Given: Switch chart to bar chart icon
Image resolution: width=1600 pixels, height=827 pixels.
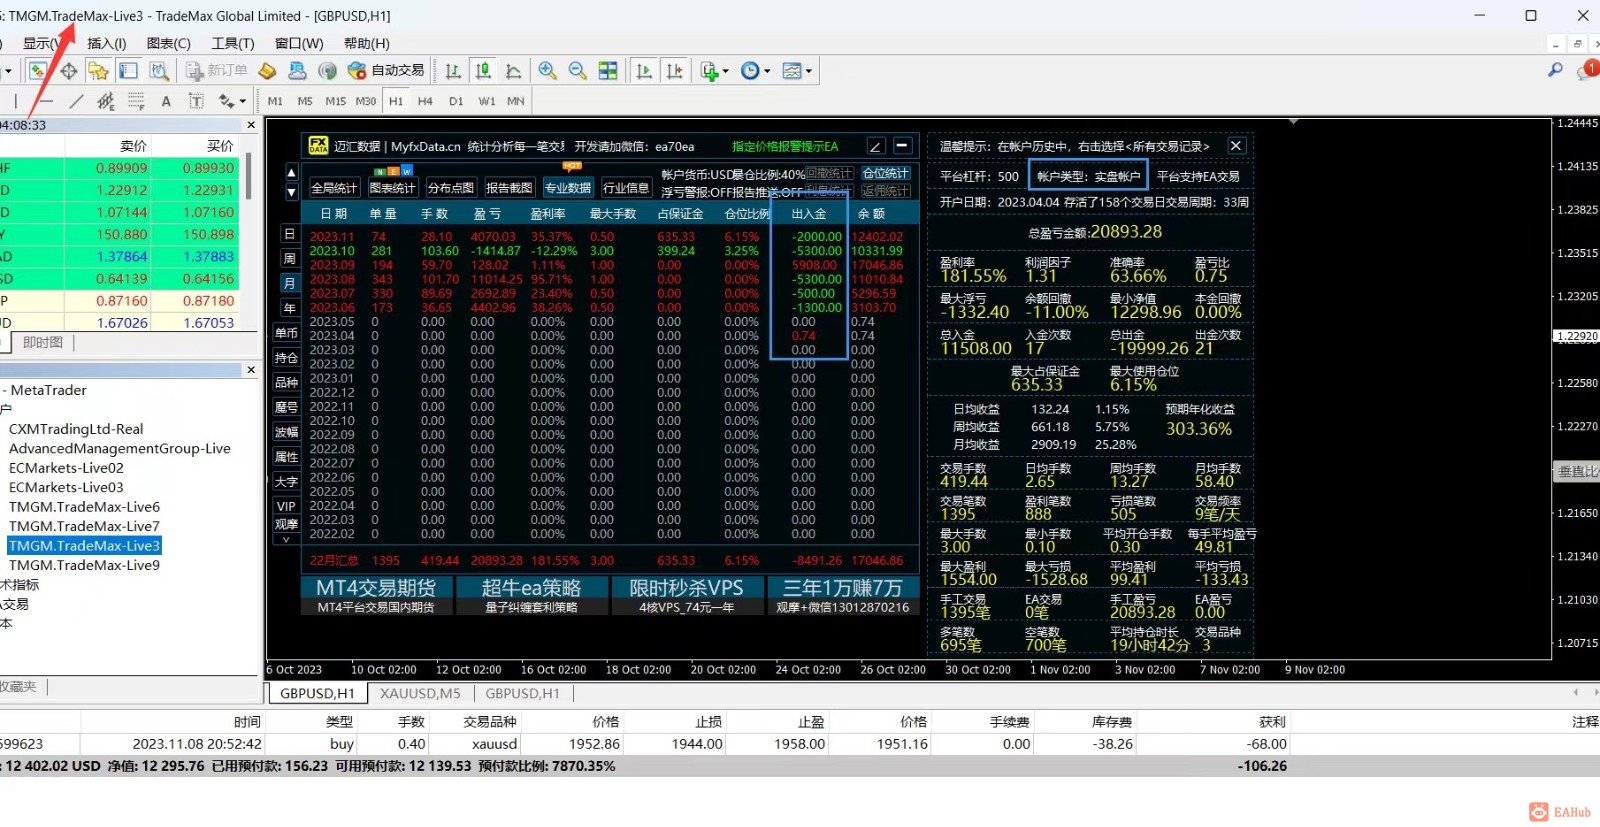Looking at the screenshot, I should point(453,70).
